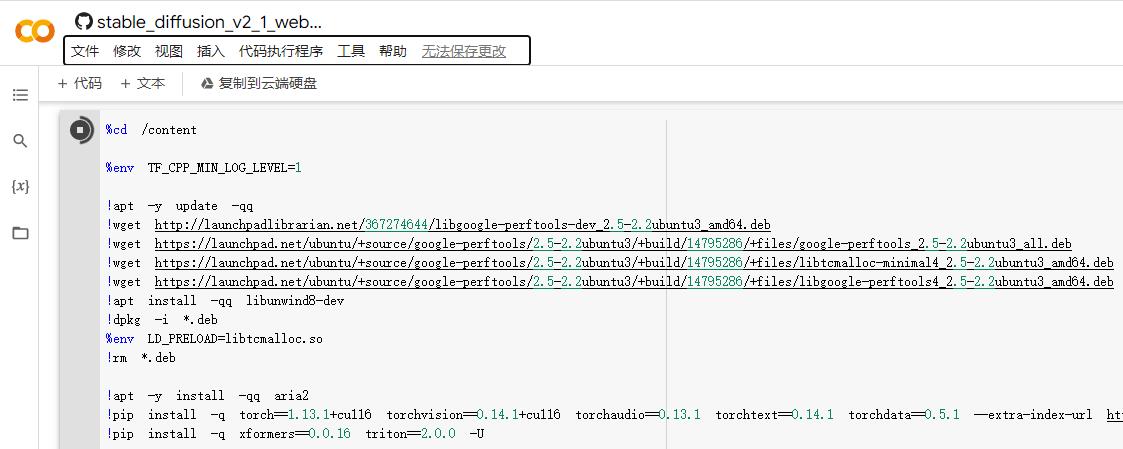Viewport: 1123px width, 449px height.
Task: Click the LD_PRELOAD=libtcmalloc.so line
Action: [x=214, y=339]
